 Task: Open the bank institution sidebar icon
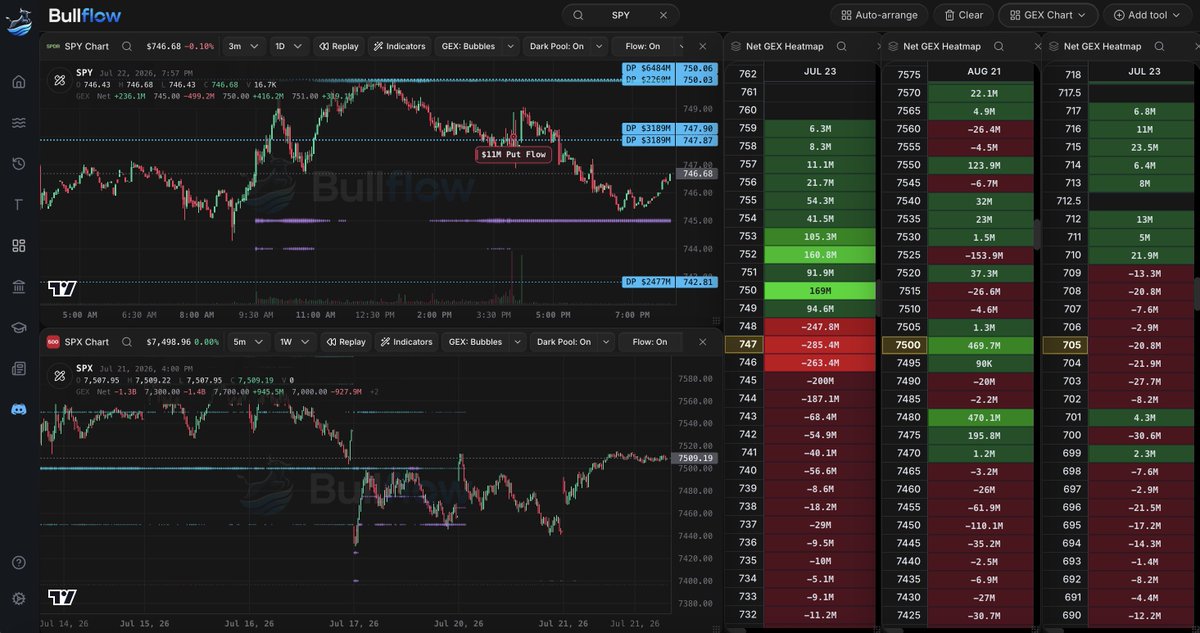point(18,287)
